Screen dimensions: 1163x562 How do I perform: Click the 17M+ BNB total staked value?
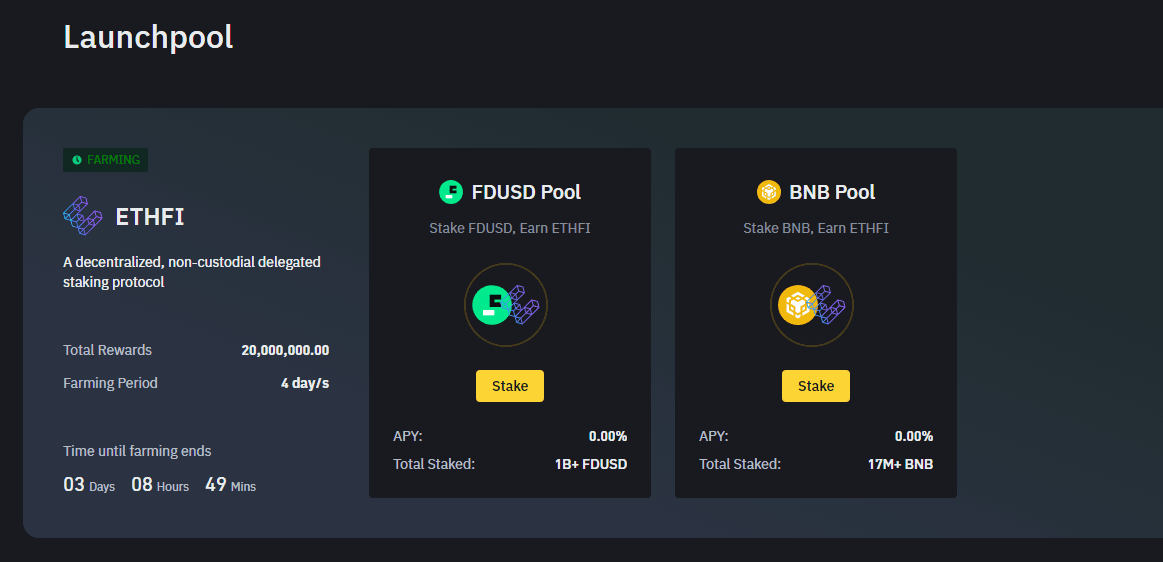898,464
